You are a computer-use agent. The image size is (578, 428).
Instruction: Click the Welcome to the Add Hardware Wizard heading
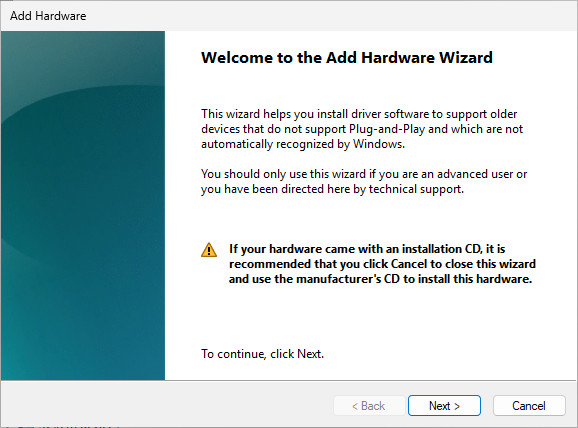pos(347,58)
